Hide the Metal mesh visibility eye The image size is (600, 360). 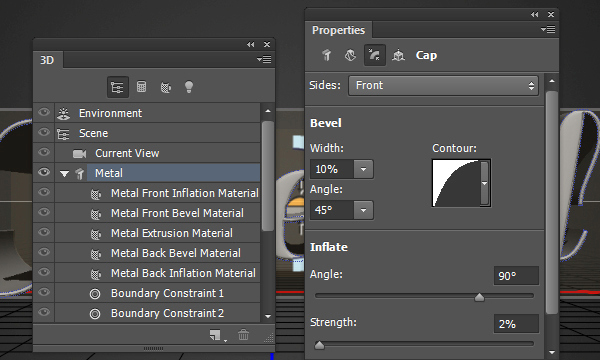coord(44,173)
